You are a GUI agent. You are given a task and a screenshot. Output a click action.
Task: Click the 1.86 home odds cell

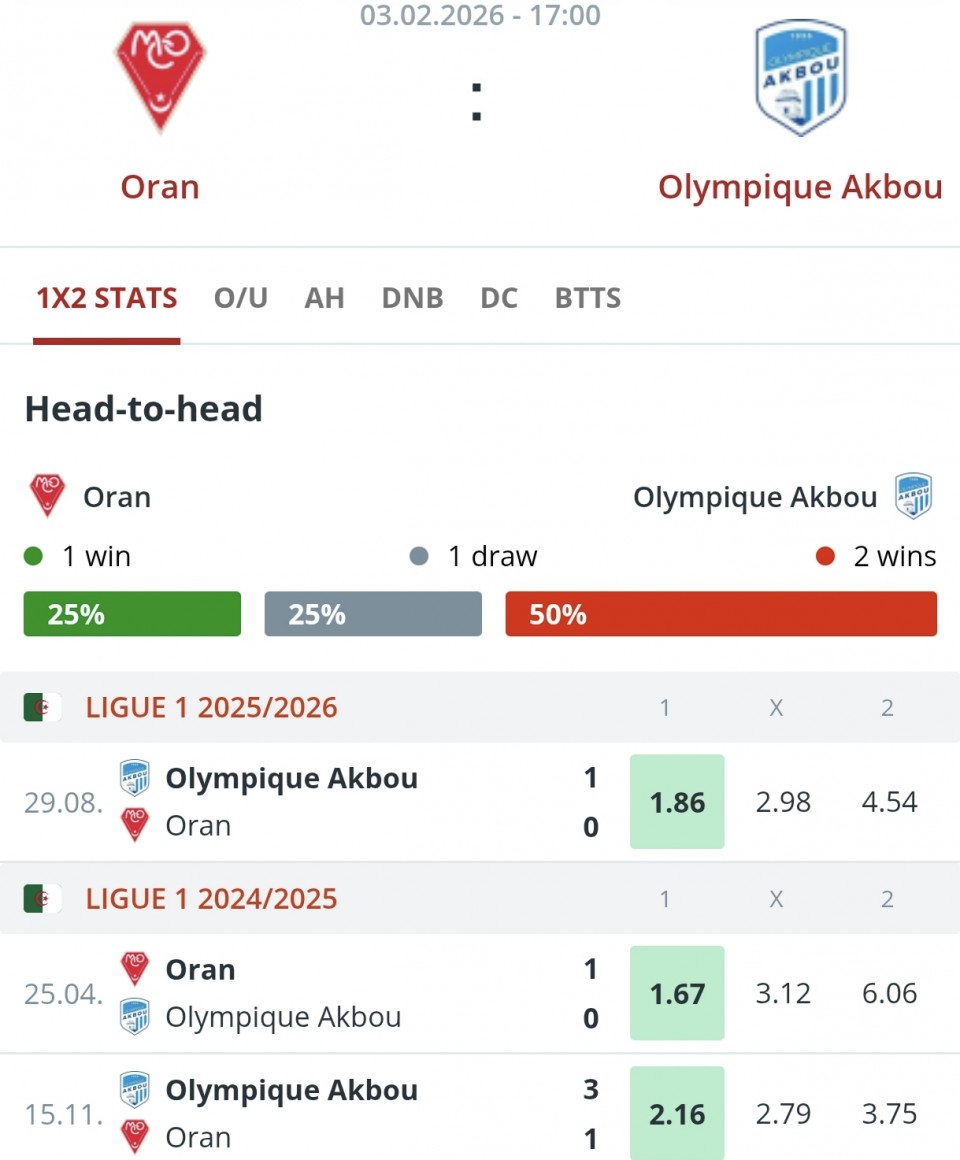[x=677, y=802]
